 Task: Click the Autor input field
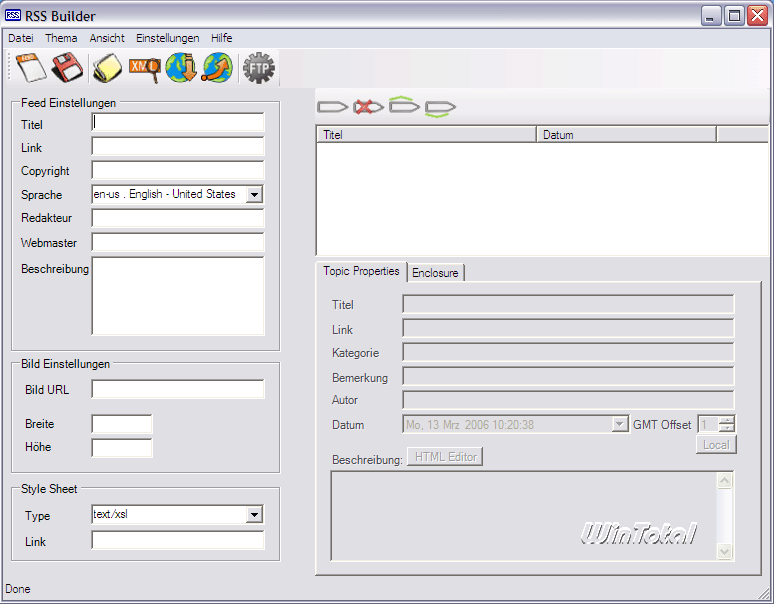tap(568, 400)
